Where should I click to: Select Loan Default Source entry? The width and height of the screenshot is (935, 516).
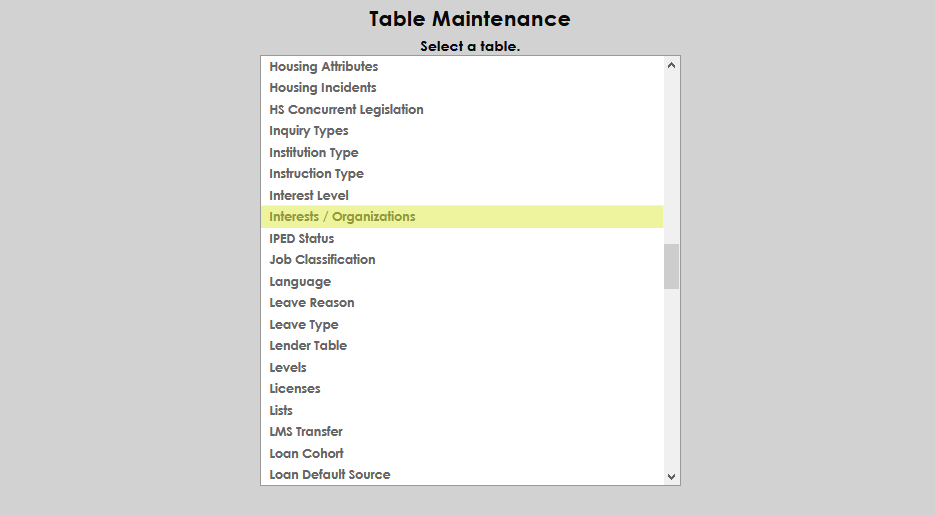pos(330,475)
